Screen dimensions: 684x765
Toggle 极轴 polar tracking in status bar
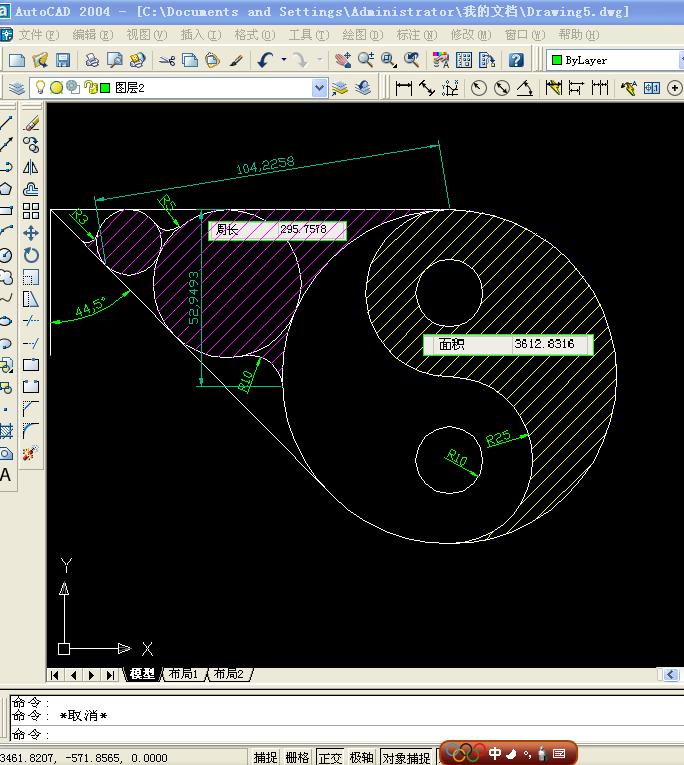[362, 757]
